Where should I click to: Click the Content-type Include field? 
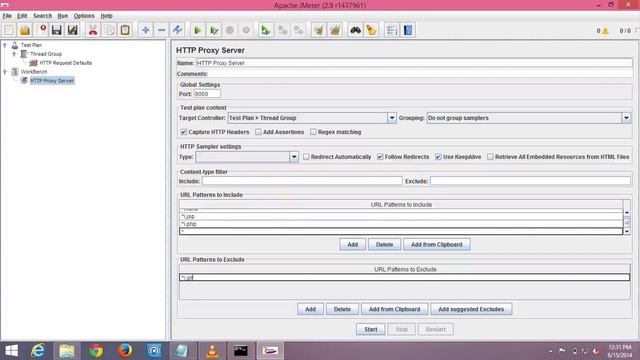click(x=302, y=181)
